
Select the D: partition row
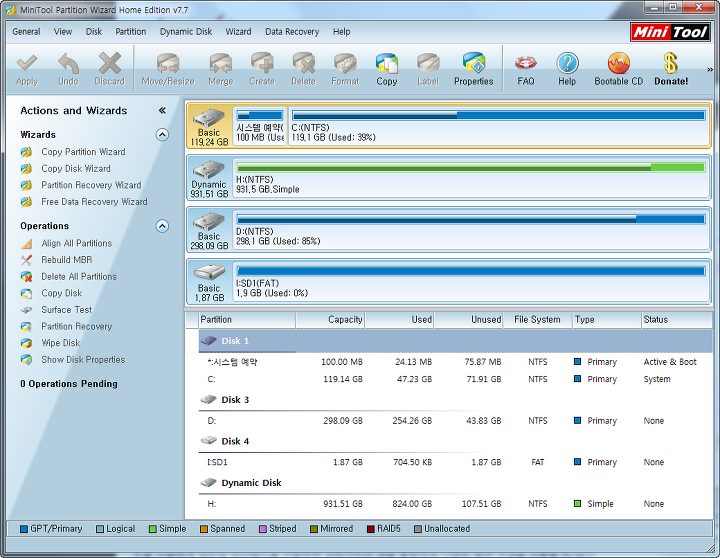click(455, 421)
